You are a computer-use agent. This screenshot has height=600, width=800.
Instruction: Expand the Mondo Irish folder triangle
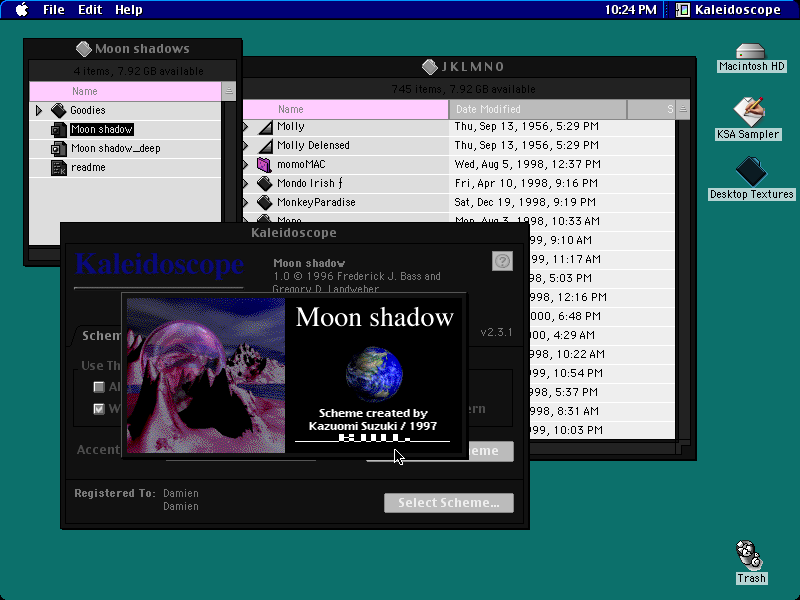point(246,183)
